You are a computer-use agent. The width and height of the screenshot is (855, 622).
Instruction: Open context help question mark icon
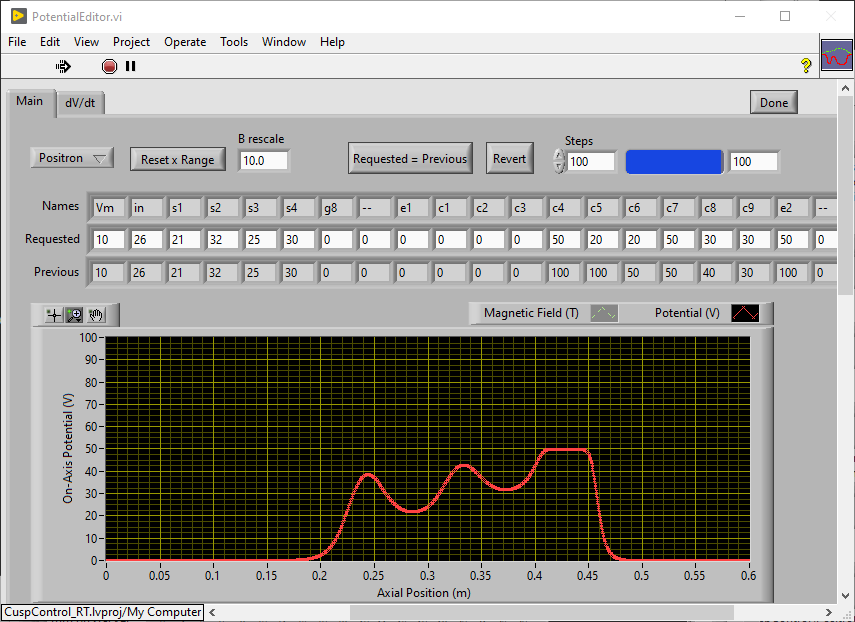[x=806, y=66]
